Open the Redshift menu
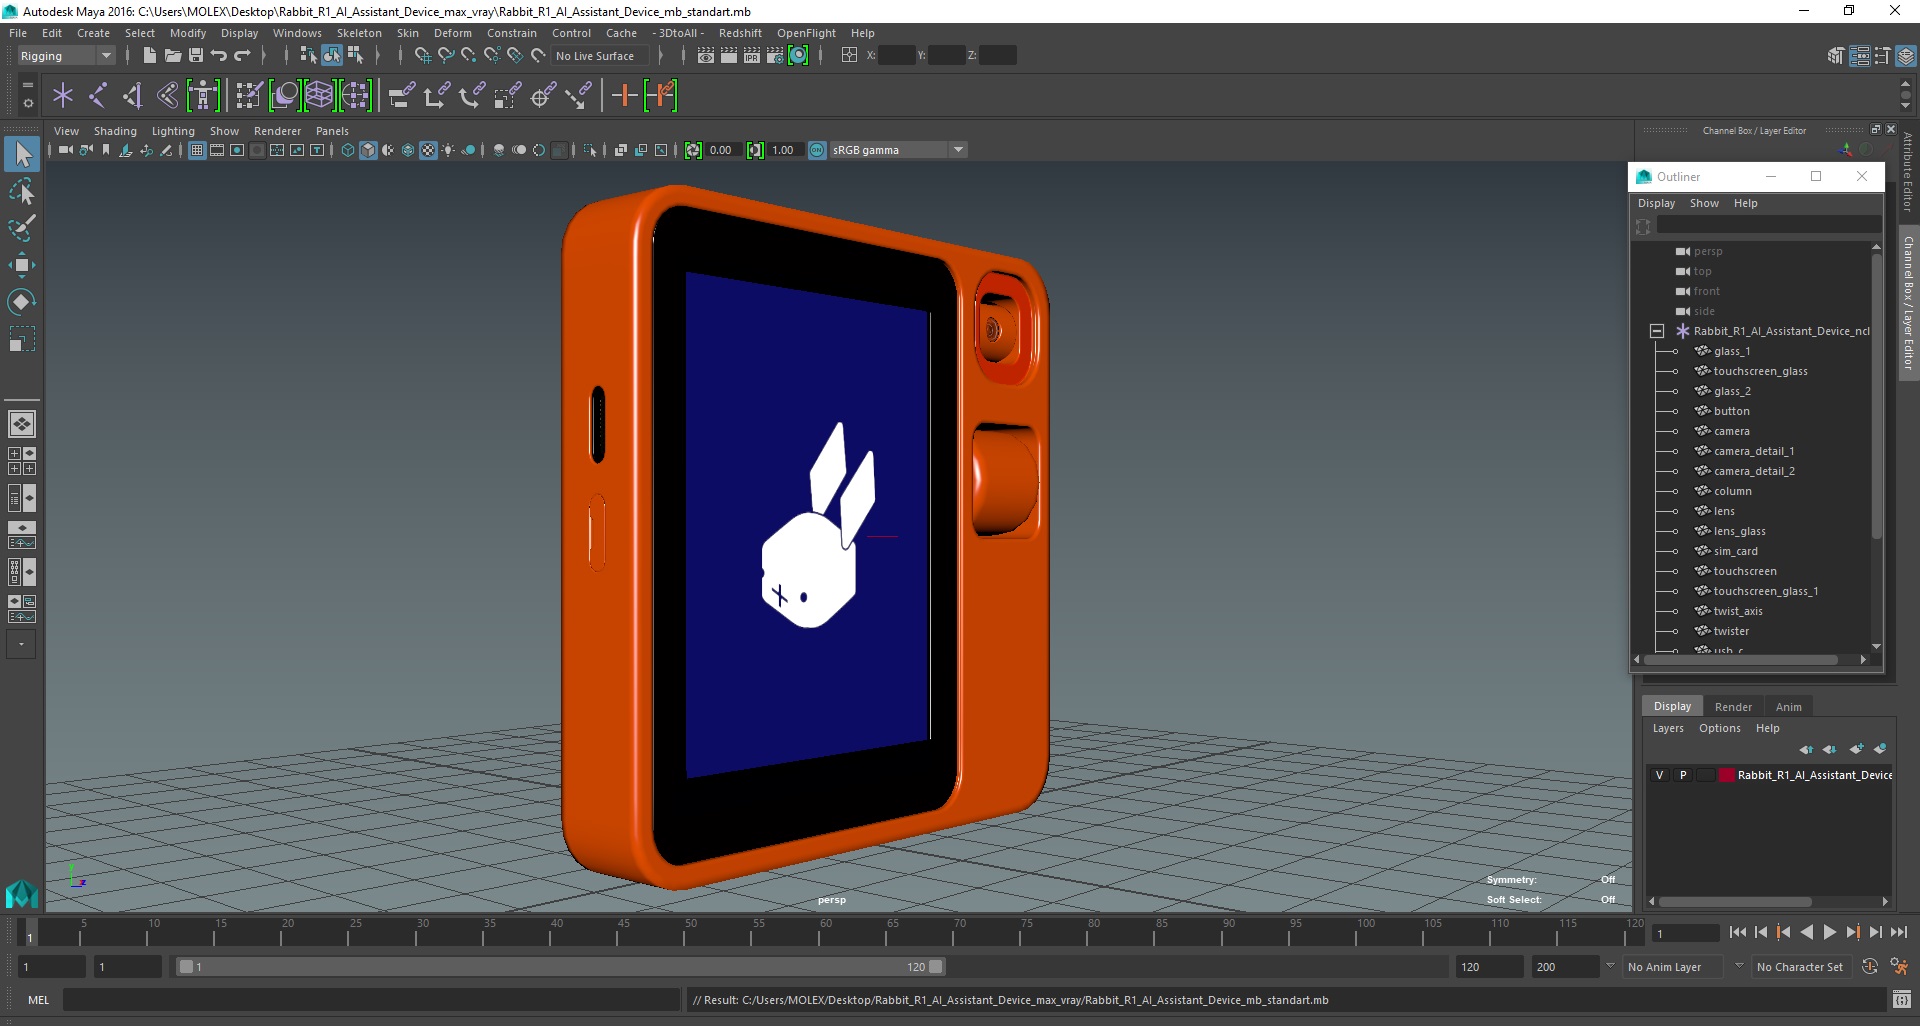The width and height of the screenshot is (1920, 1026). tap(740, 33)
